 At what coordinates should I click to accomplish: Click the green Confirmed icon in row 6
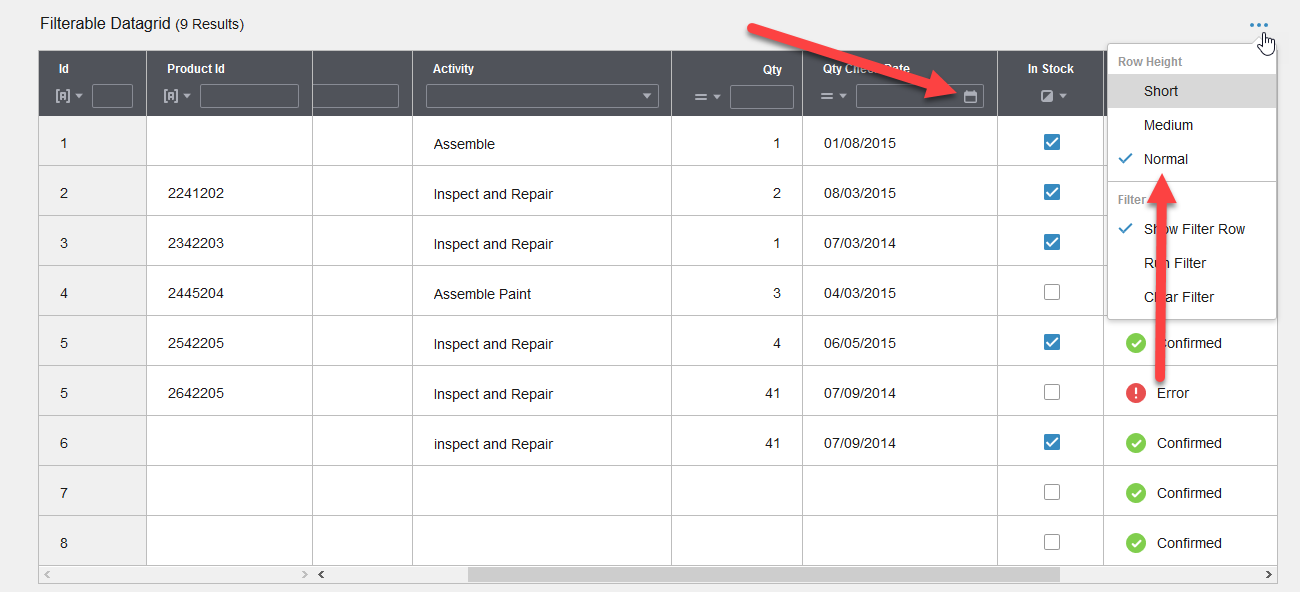tap(1136, 443)
